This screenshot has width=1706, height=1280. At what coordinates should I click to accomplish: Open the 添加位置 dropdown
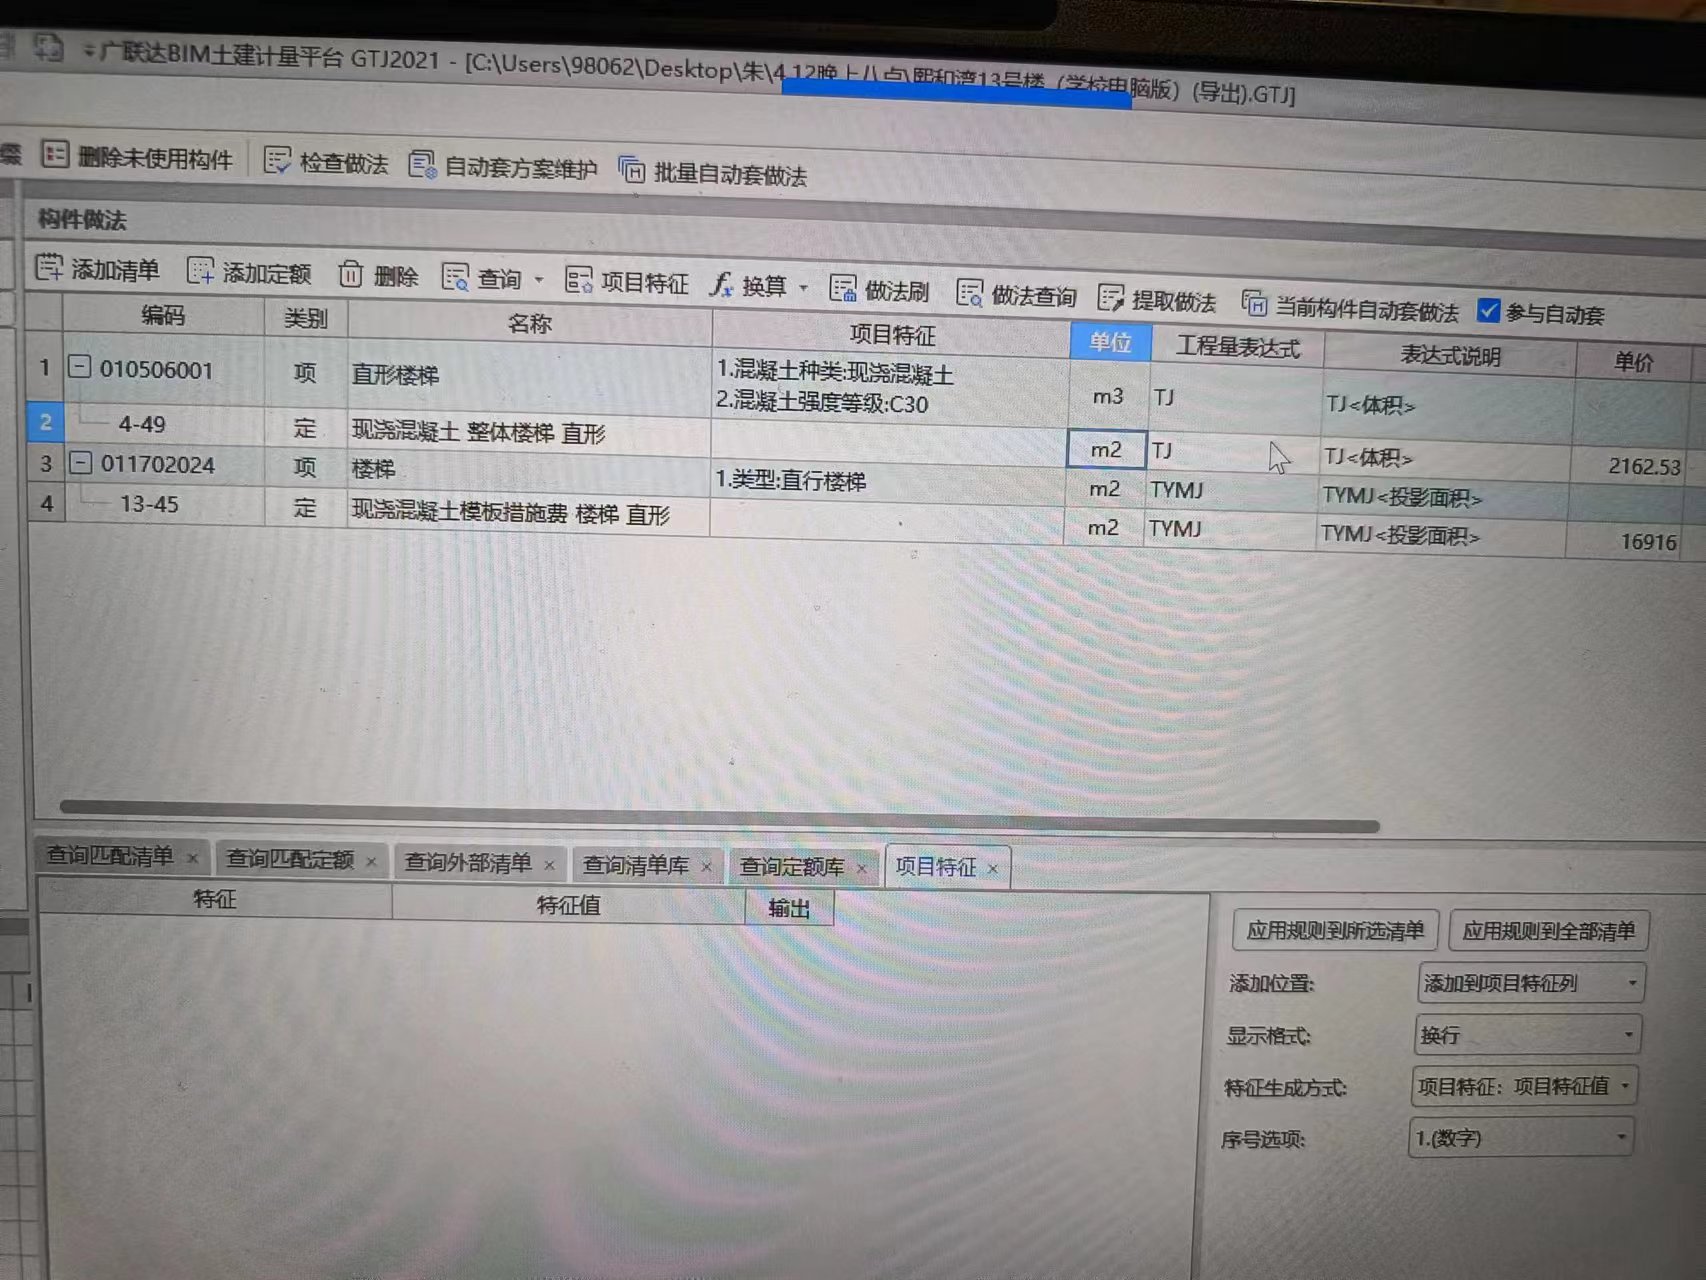(1530, 983)
